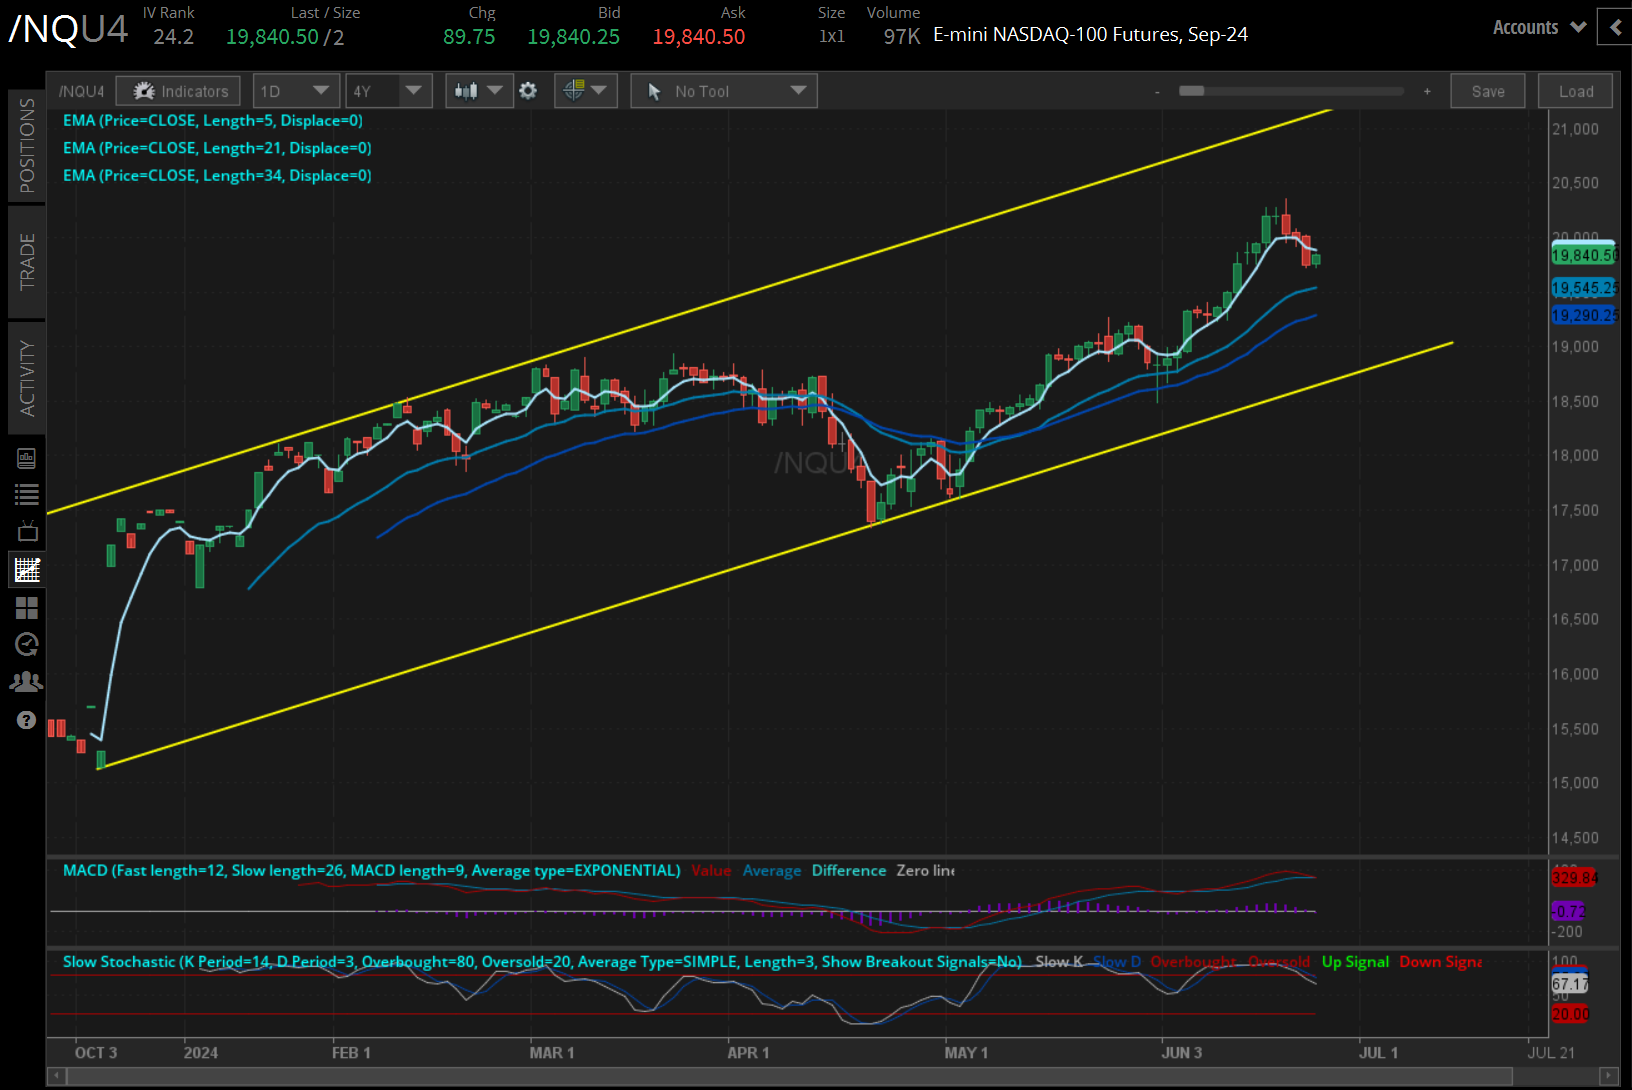
Task: Click the Slow K legend label
Action: pos(1059,961)
